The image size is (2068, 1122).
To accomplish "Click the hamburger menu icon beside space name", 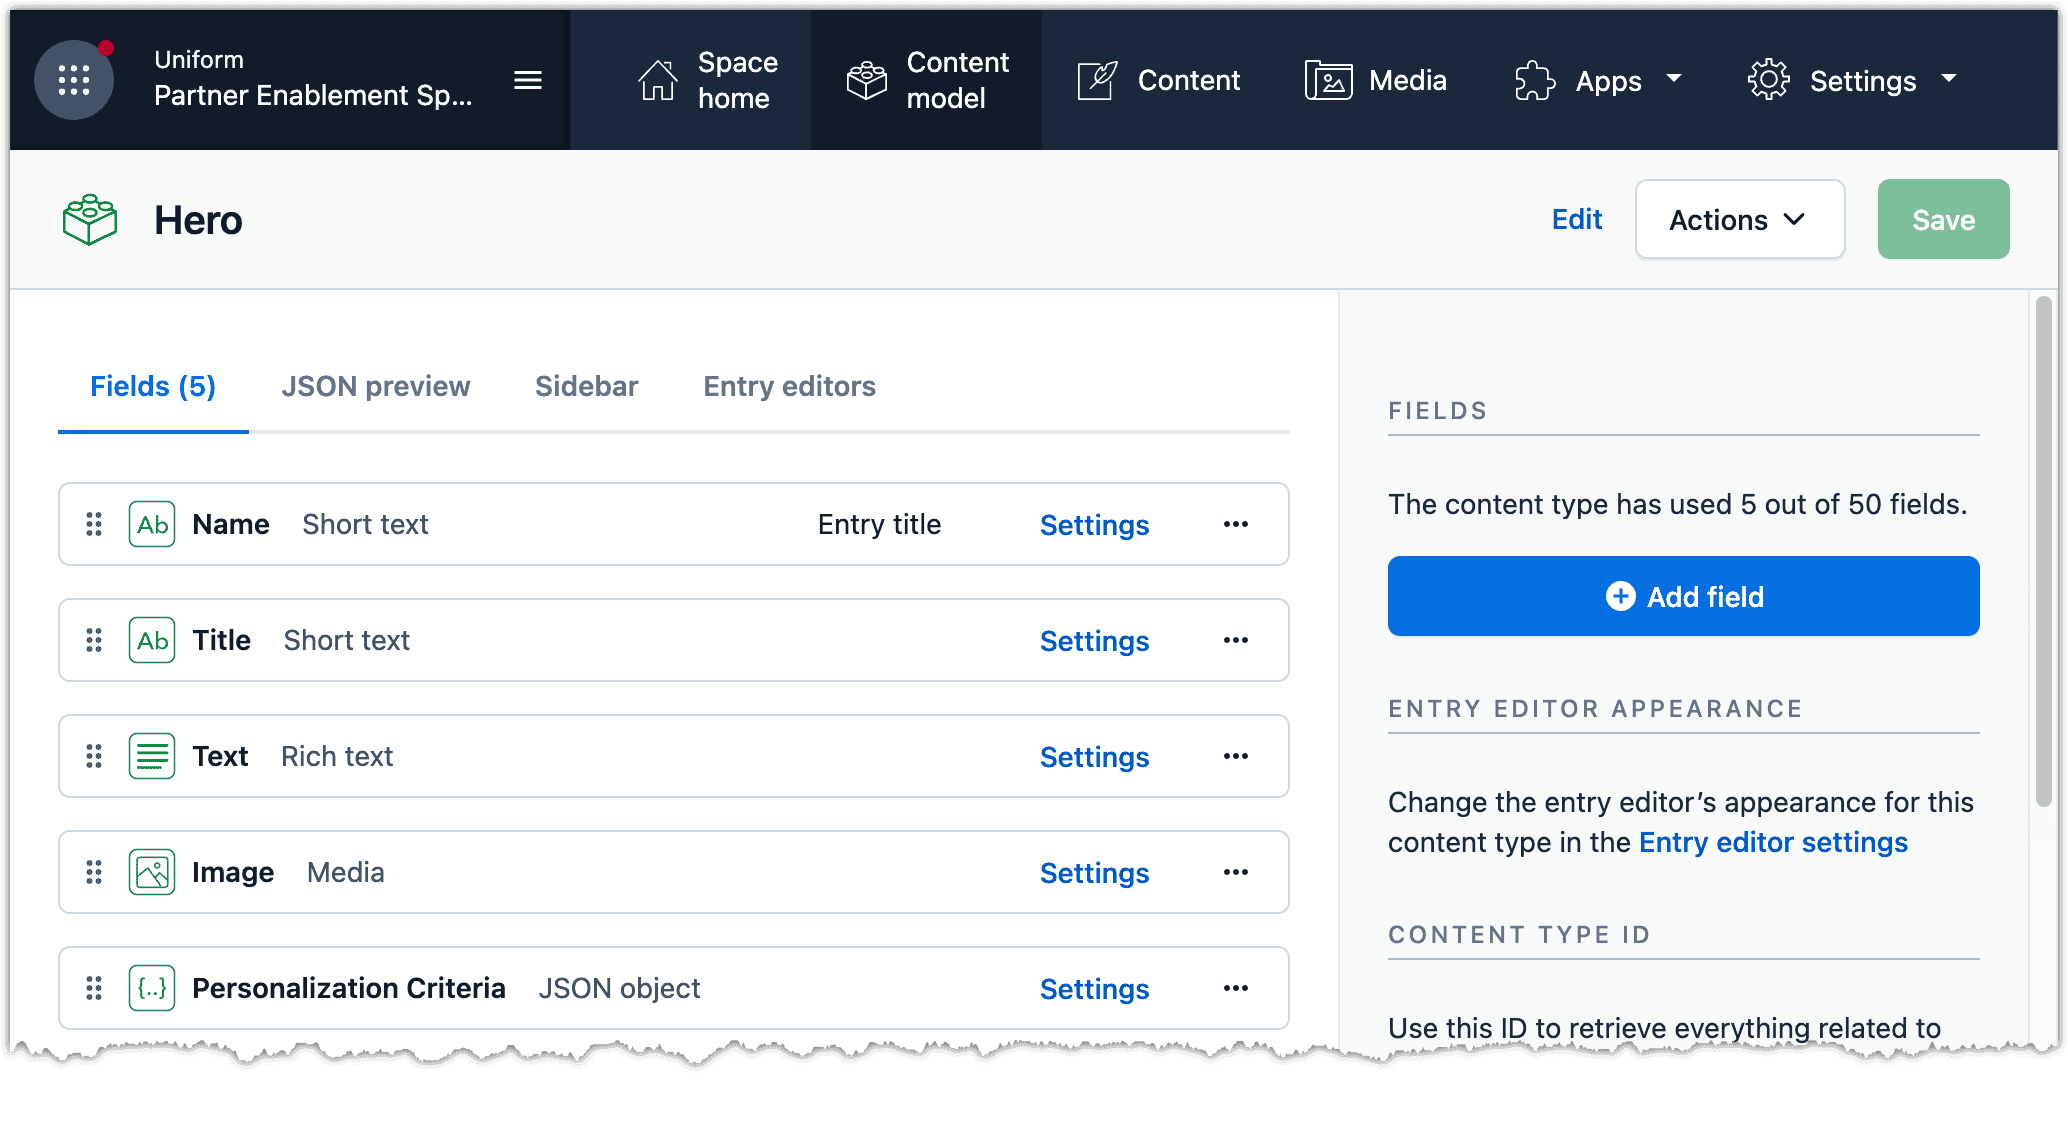I will [528, 80].
